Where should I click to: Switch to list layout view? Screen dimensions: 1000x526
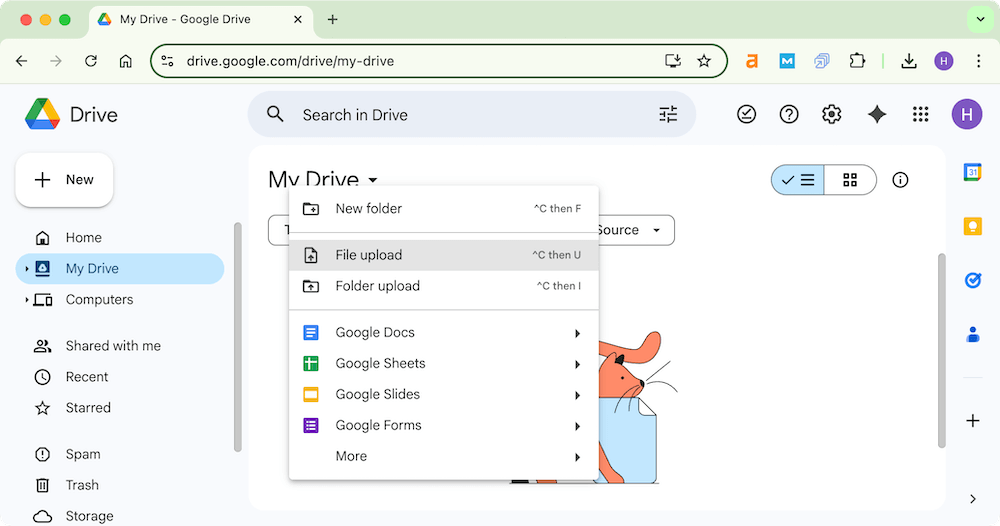(798, 180)
